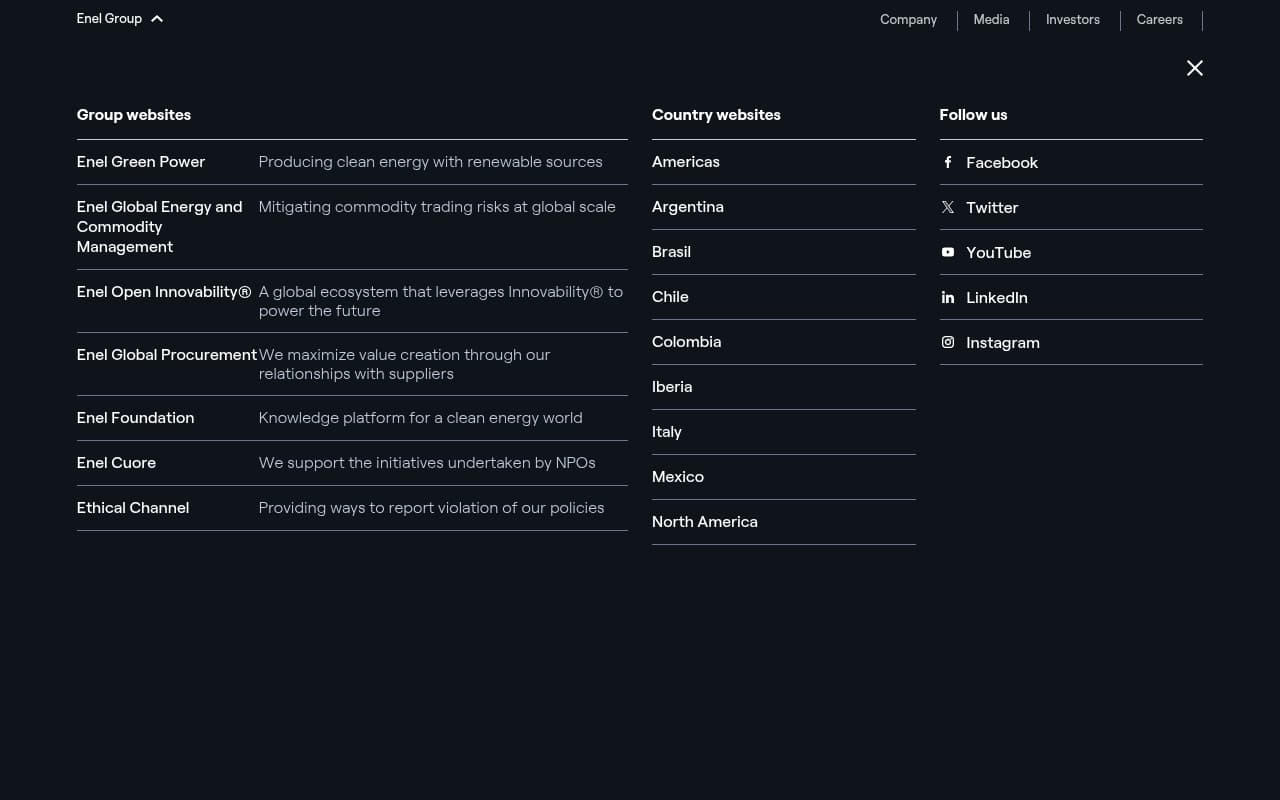Image resolution: width=1280 pixels, height=800 pixels.
Task: Click the 'Follow us' heading
Action: coord(973,115)
